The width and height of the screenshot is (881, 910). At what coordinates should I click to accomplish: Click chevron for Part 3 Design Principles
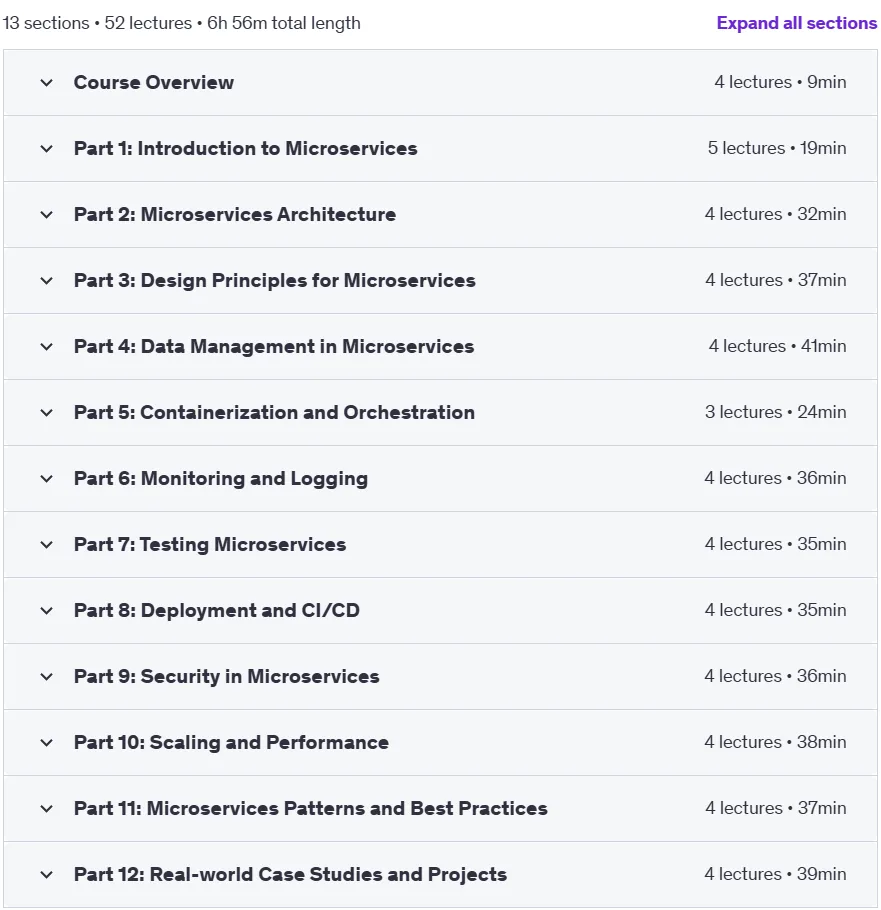click(x=46, y=281)
